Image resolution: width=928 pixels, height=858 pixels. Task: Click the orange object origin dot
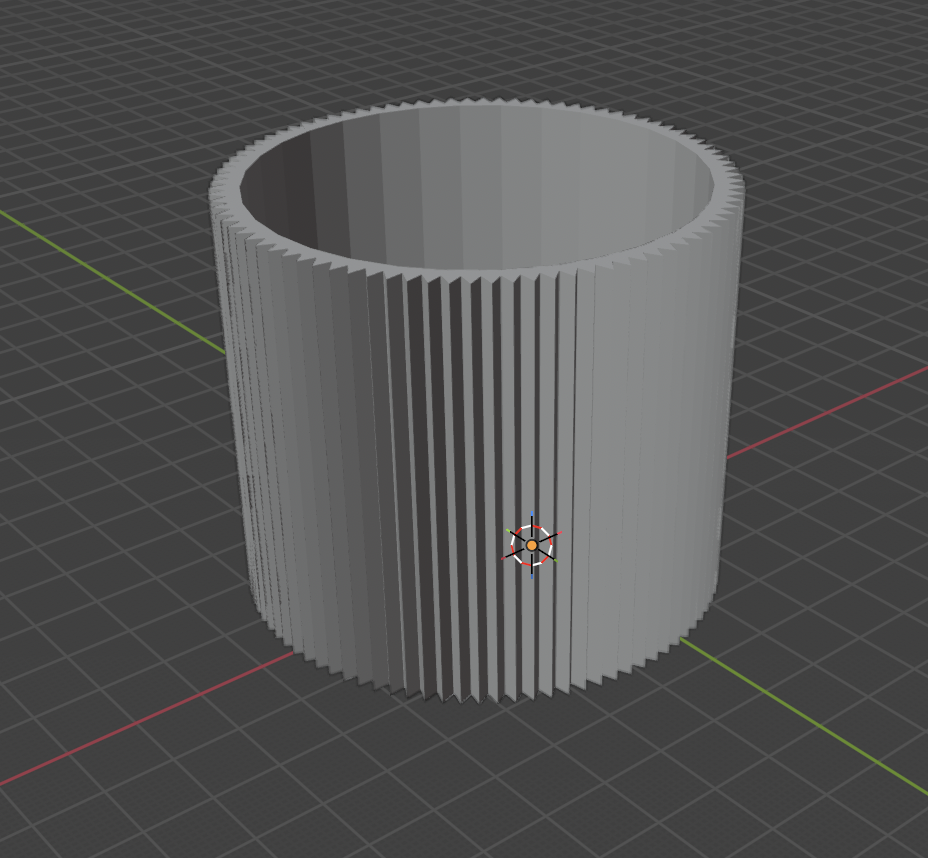coord(531,545)
